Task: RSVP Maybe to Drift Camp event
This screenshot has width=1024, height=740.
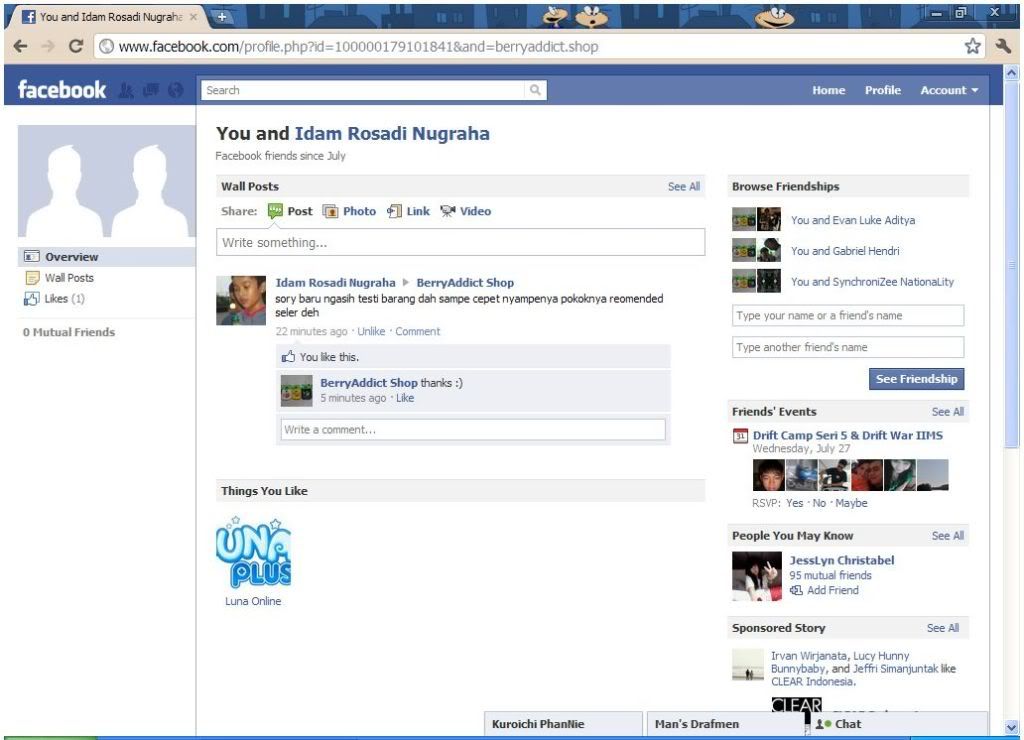Action: tap(852, 503)
